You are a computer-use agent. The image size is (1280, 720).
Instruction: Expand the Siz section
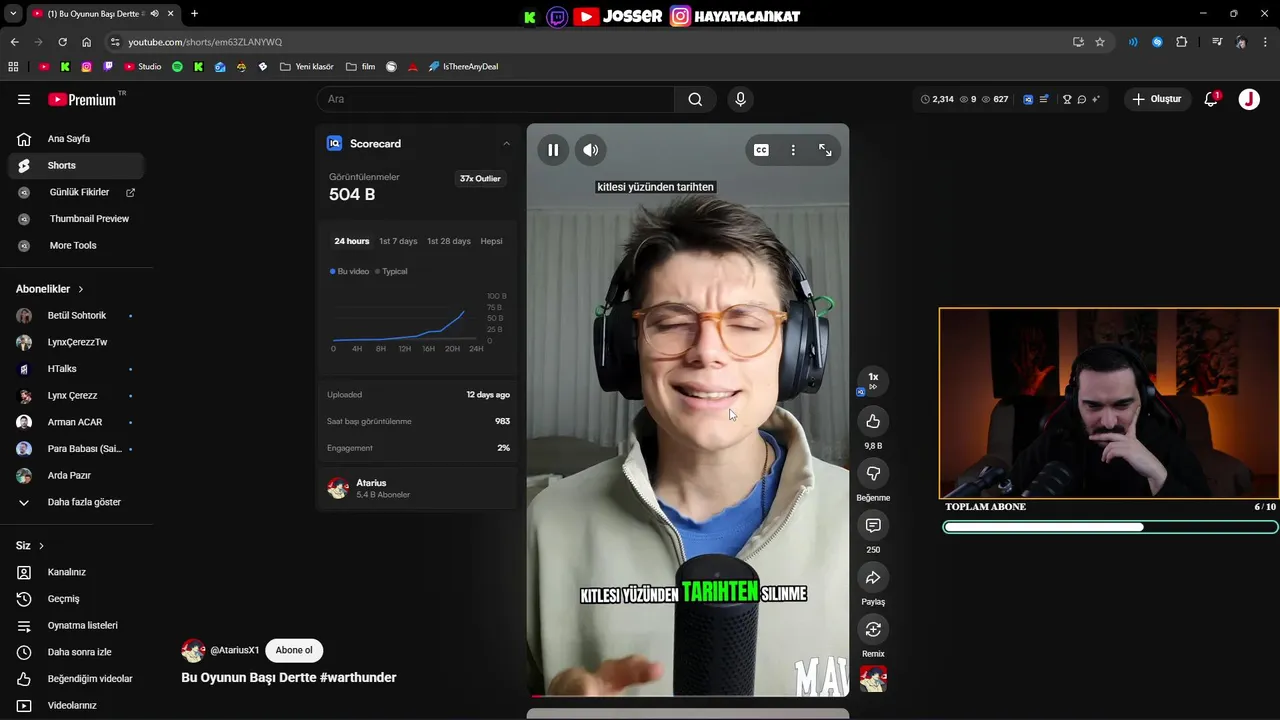pyautogui.click(x=30, y=546)
